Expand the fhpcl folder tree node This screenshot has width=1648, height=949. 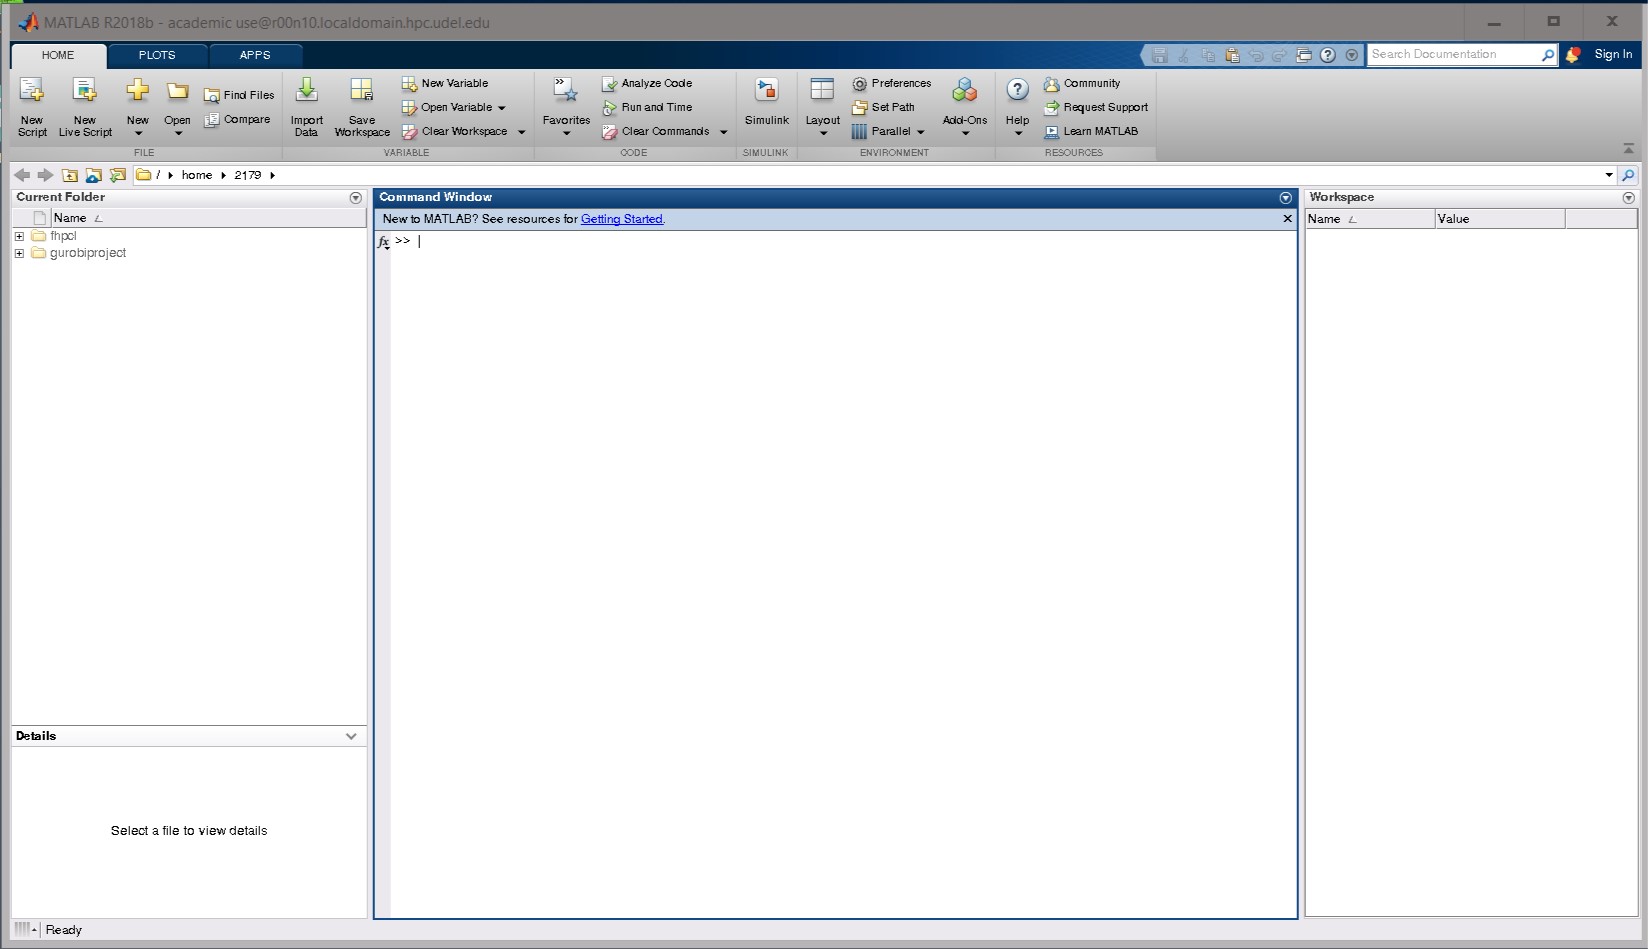pos(19,236)
